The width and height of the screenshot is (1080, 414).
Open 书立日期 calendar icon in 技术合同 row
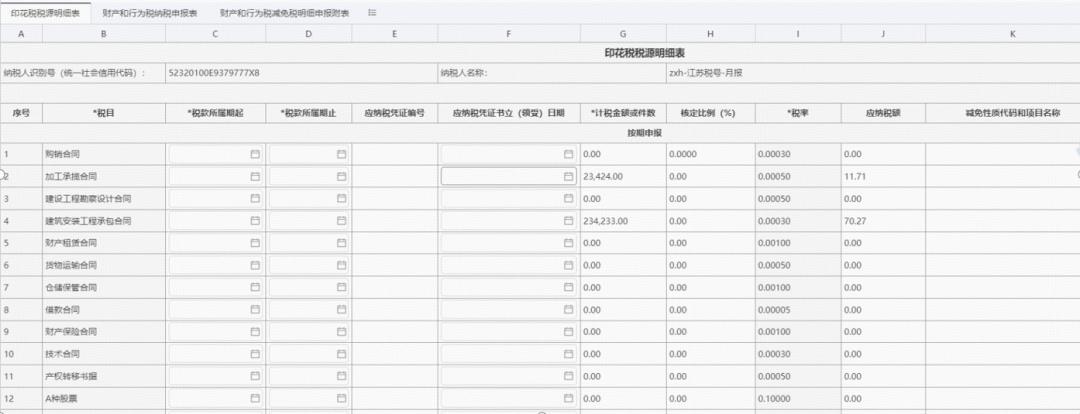[x=568, y=353]
